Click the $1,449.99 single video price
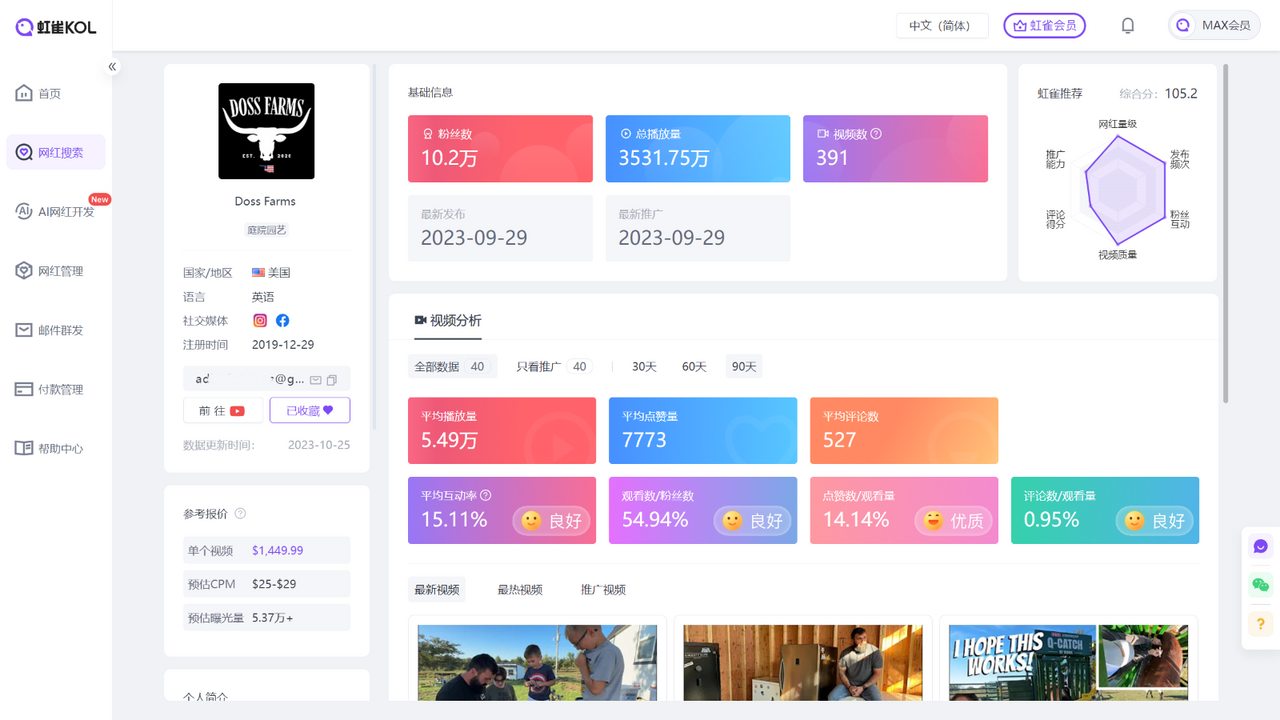The width and height of the screenshot is (1280, 720). [x=277, y=550]
